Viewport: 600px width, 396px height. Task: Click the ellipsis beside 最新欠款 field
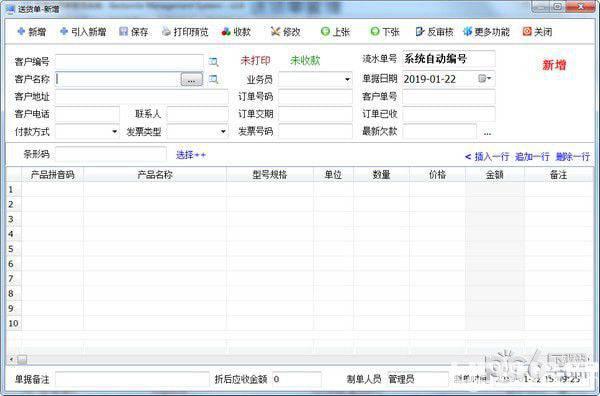pos(487,133)
